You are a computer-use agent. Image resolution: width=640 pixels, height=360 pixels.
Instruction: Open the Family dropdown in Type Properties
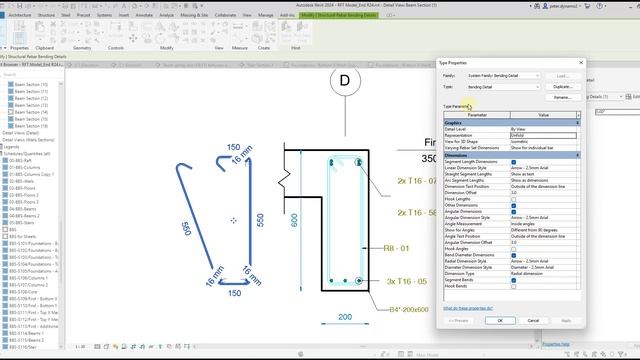click(503, 76)
